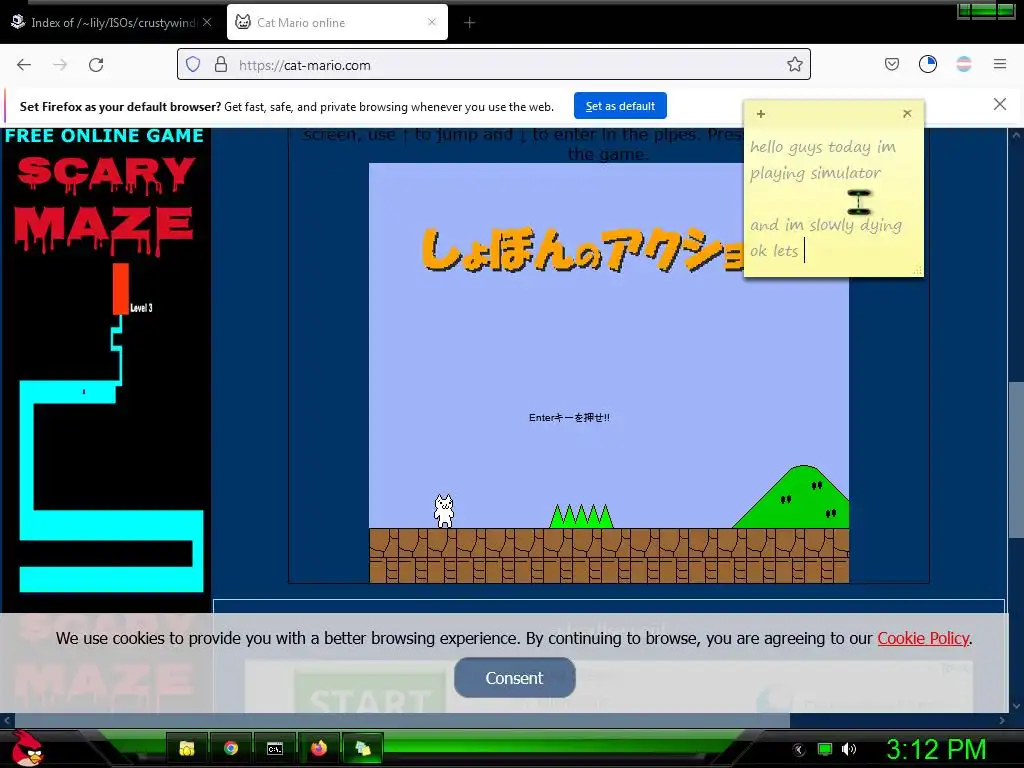The width and height of the screenshot is (1024, 768).
Task: Click the green hill in the game
Action: click(x=794, y=496)
